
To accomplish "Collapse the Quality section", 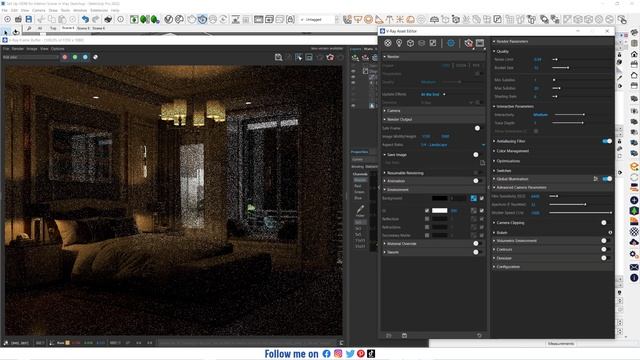I will (x=502, y=51).
